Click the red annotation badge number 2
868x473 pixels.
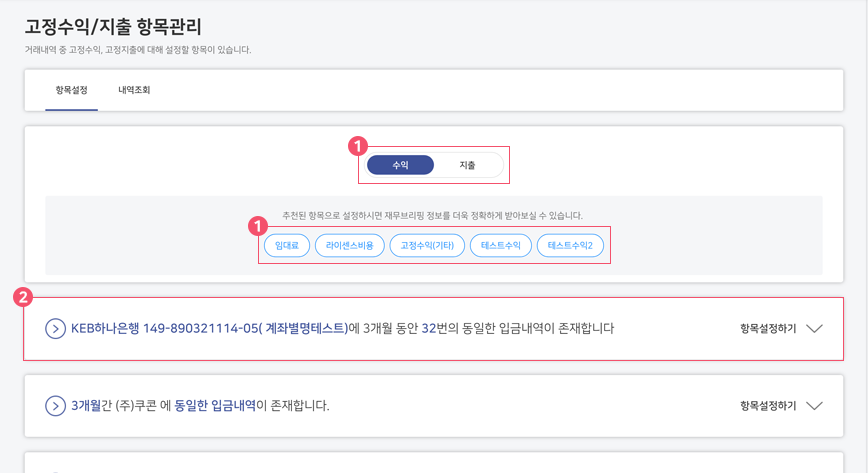tap(23, 297)
